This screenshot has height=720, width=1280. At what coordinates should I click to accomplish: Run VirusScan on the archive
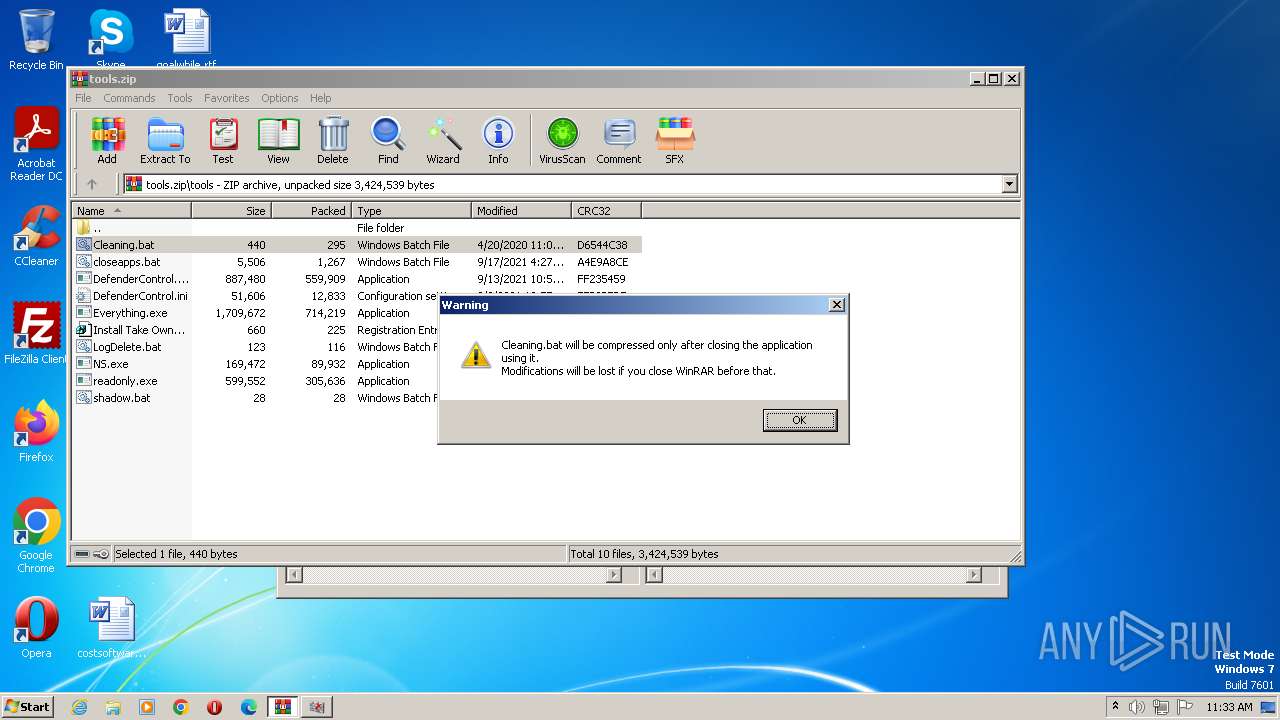click(x=562, y=141)
